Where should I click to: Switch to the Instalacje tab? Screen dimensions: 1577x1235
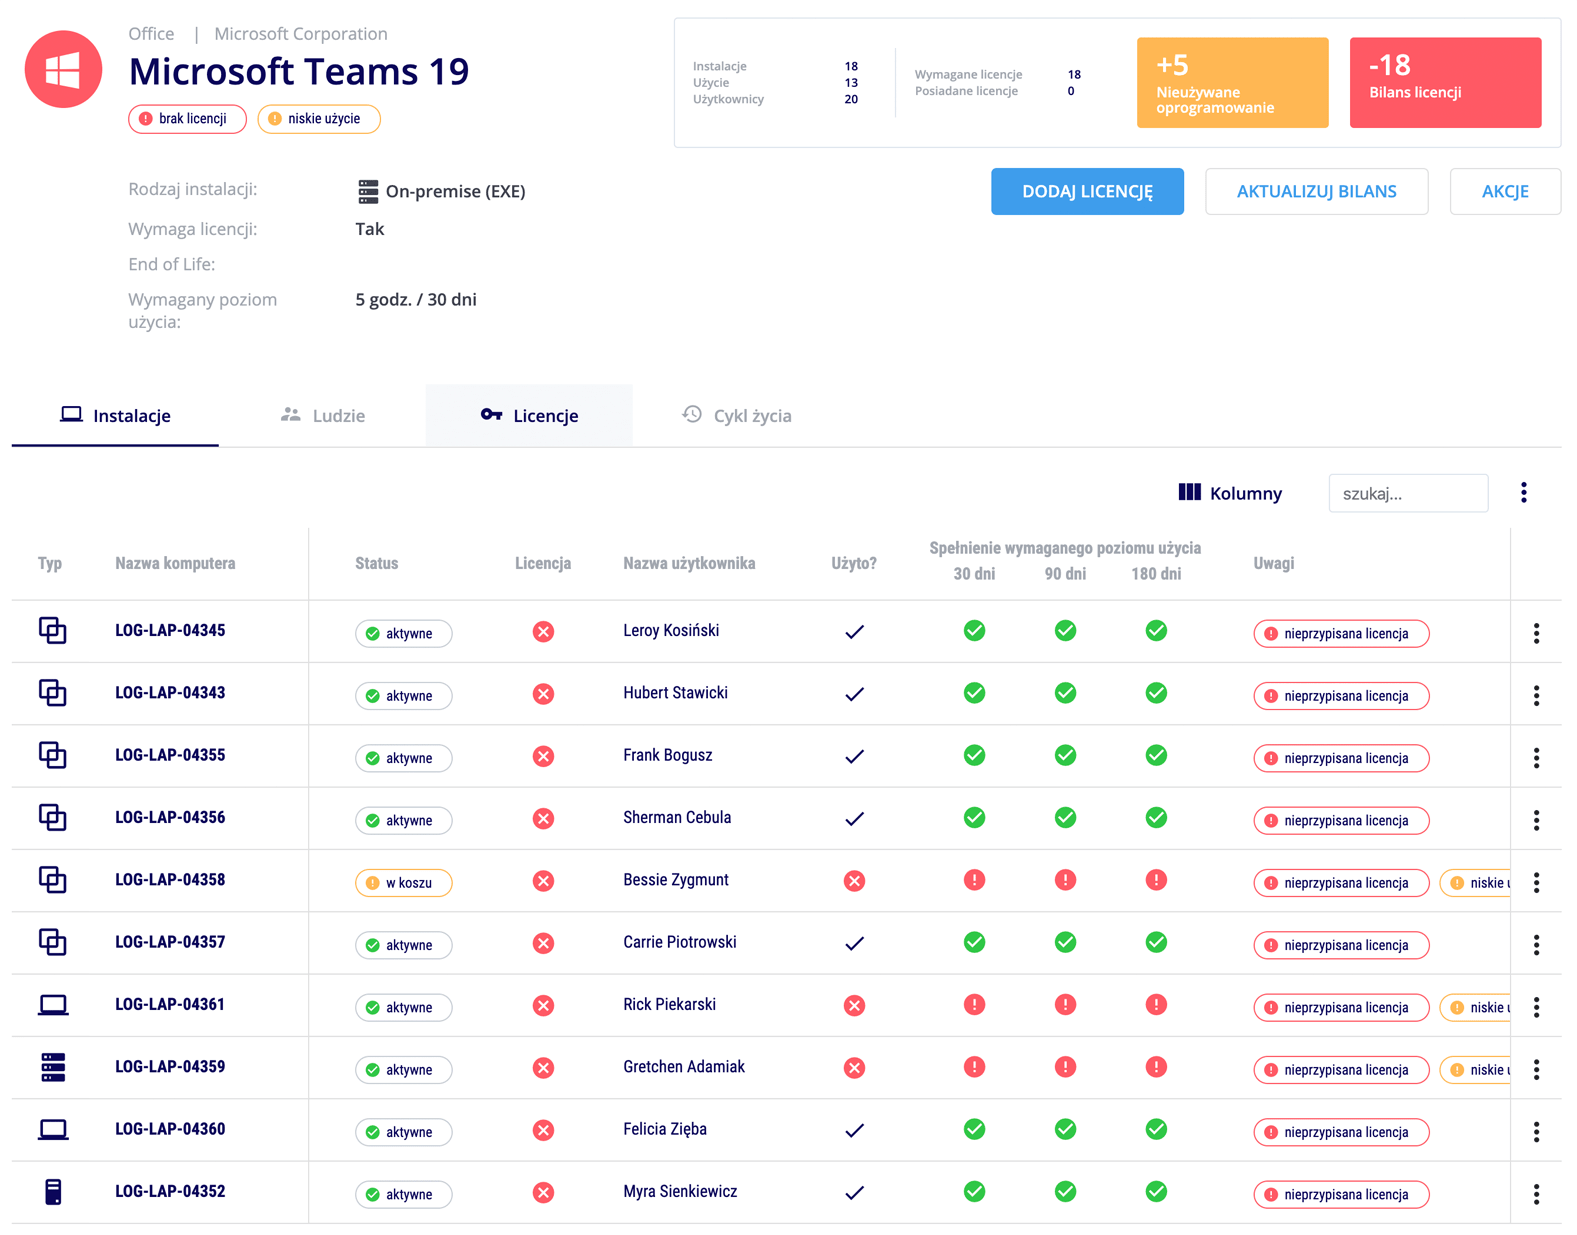pyautogui.click(x=115, y=416)
